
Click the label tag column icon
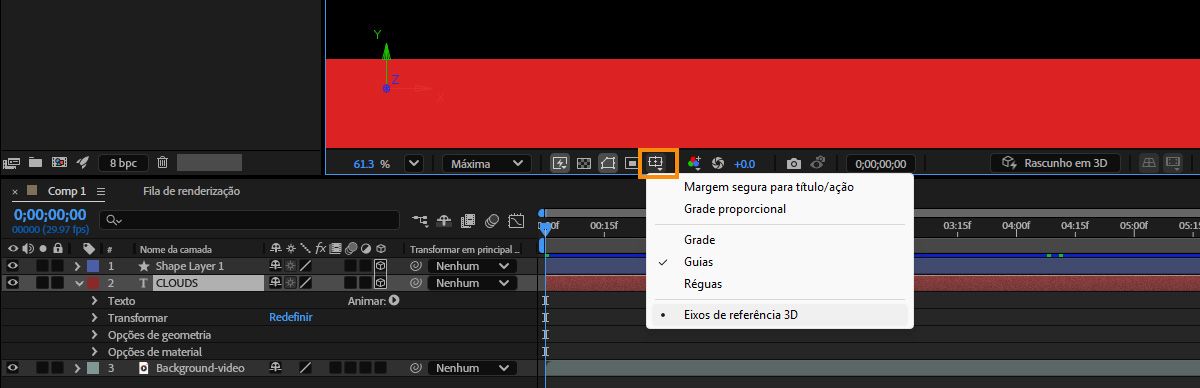tap(89, 249)
